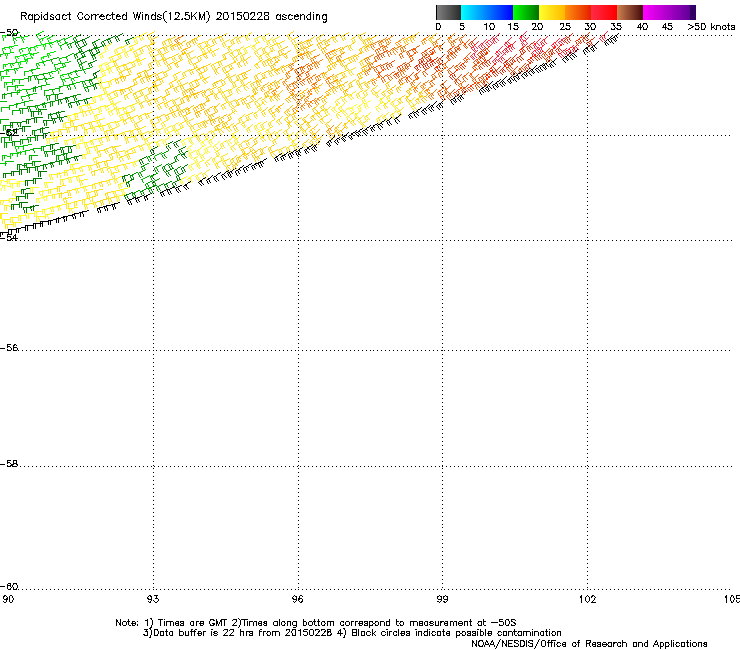Click latitude label -58
The height and width of the screenshot is (650, 740).
tap(9, 464)
